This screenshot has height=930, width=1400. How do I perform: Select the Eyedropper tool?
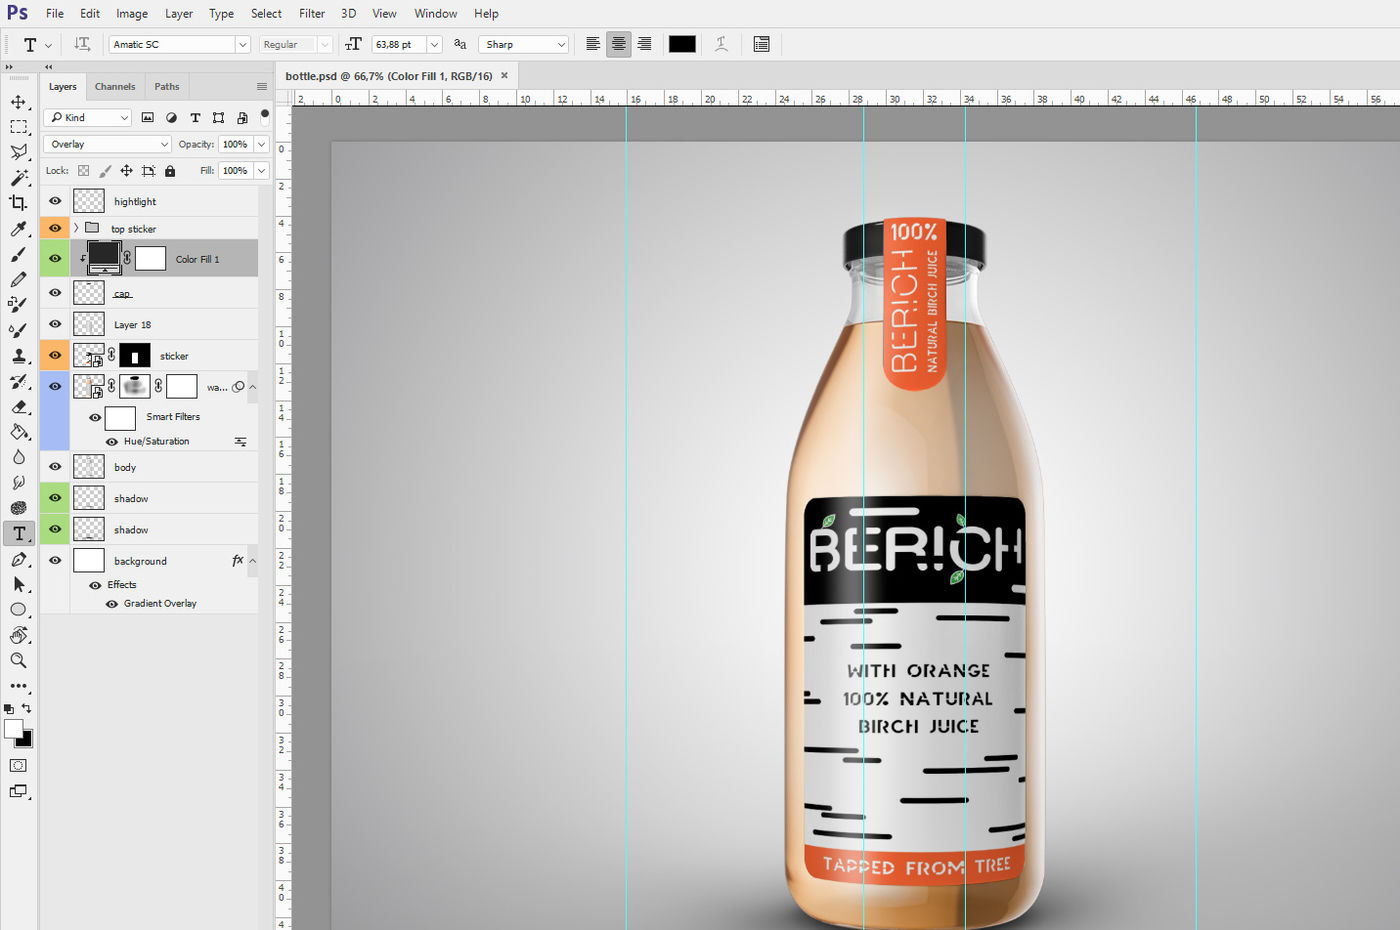pyautogui.click(x=18, y=229)
